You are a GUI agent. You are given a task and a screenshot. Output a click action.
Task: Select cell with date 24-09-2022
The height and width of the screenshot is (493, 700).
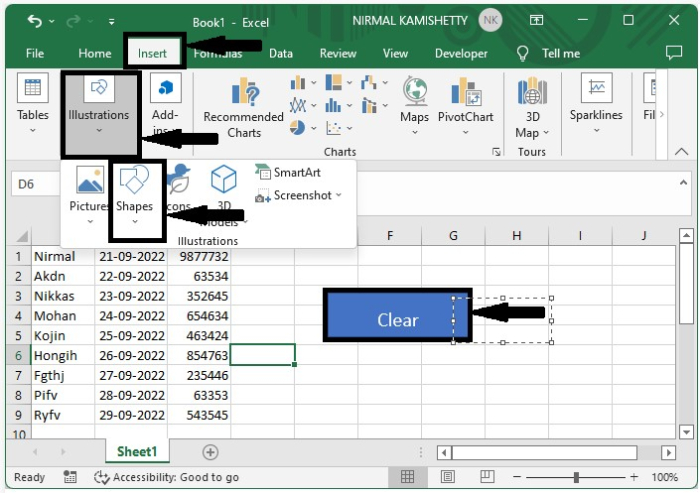(131, 316)
